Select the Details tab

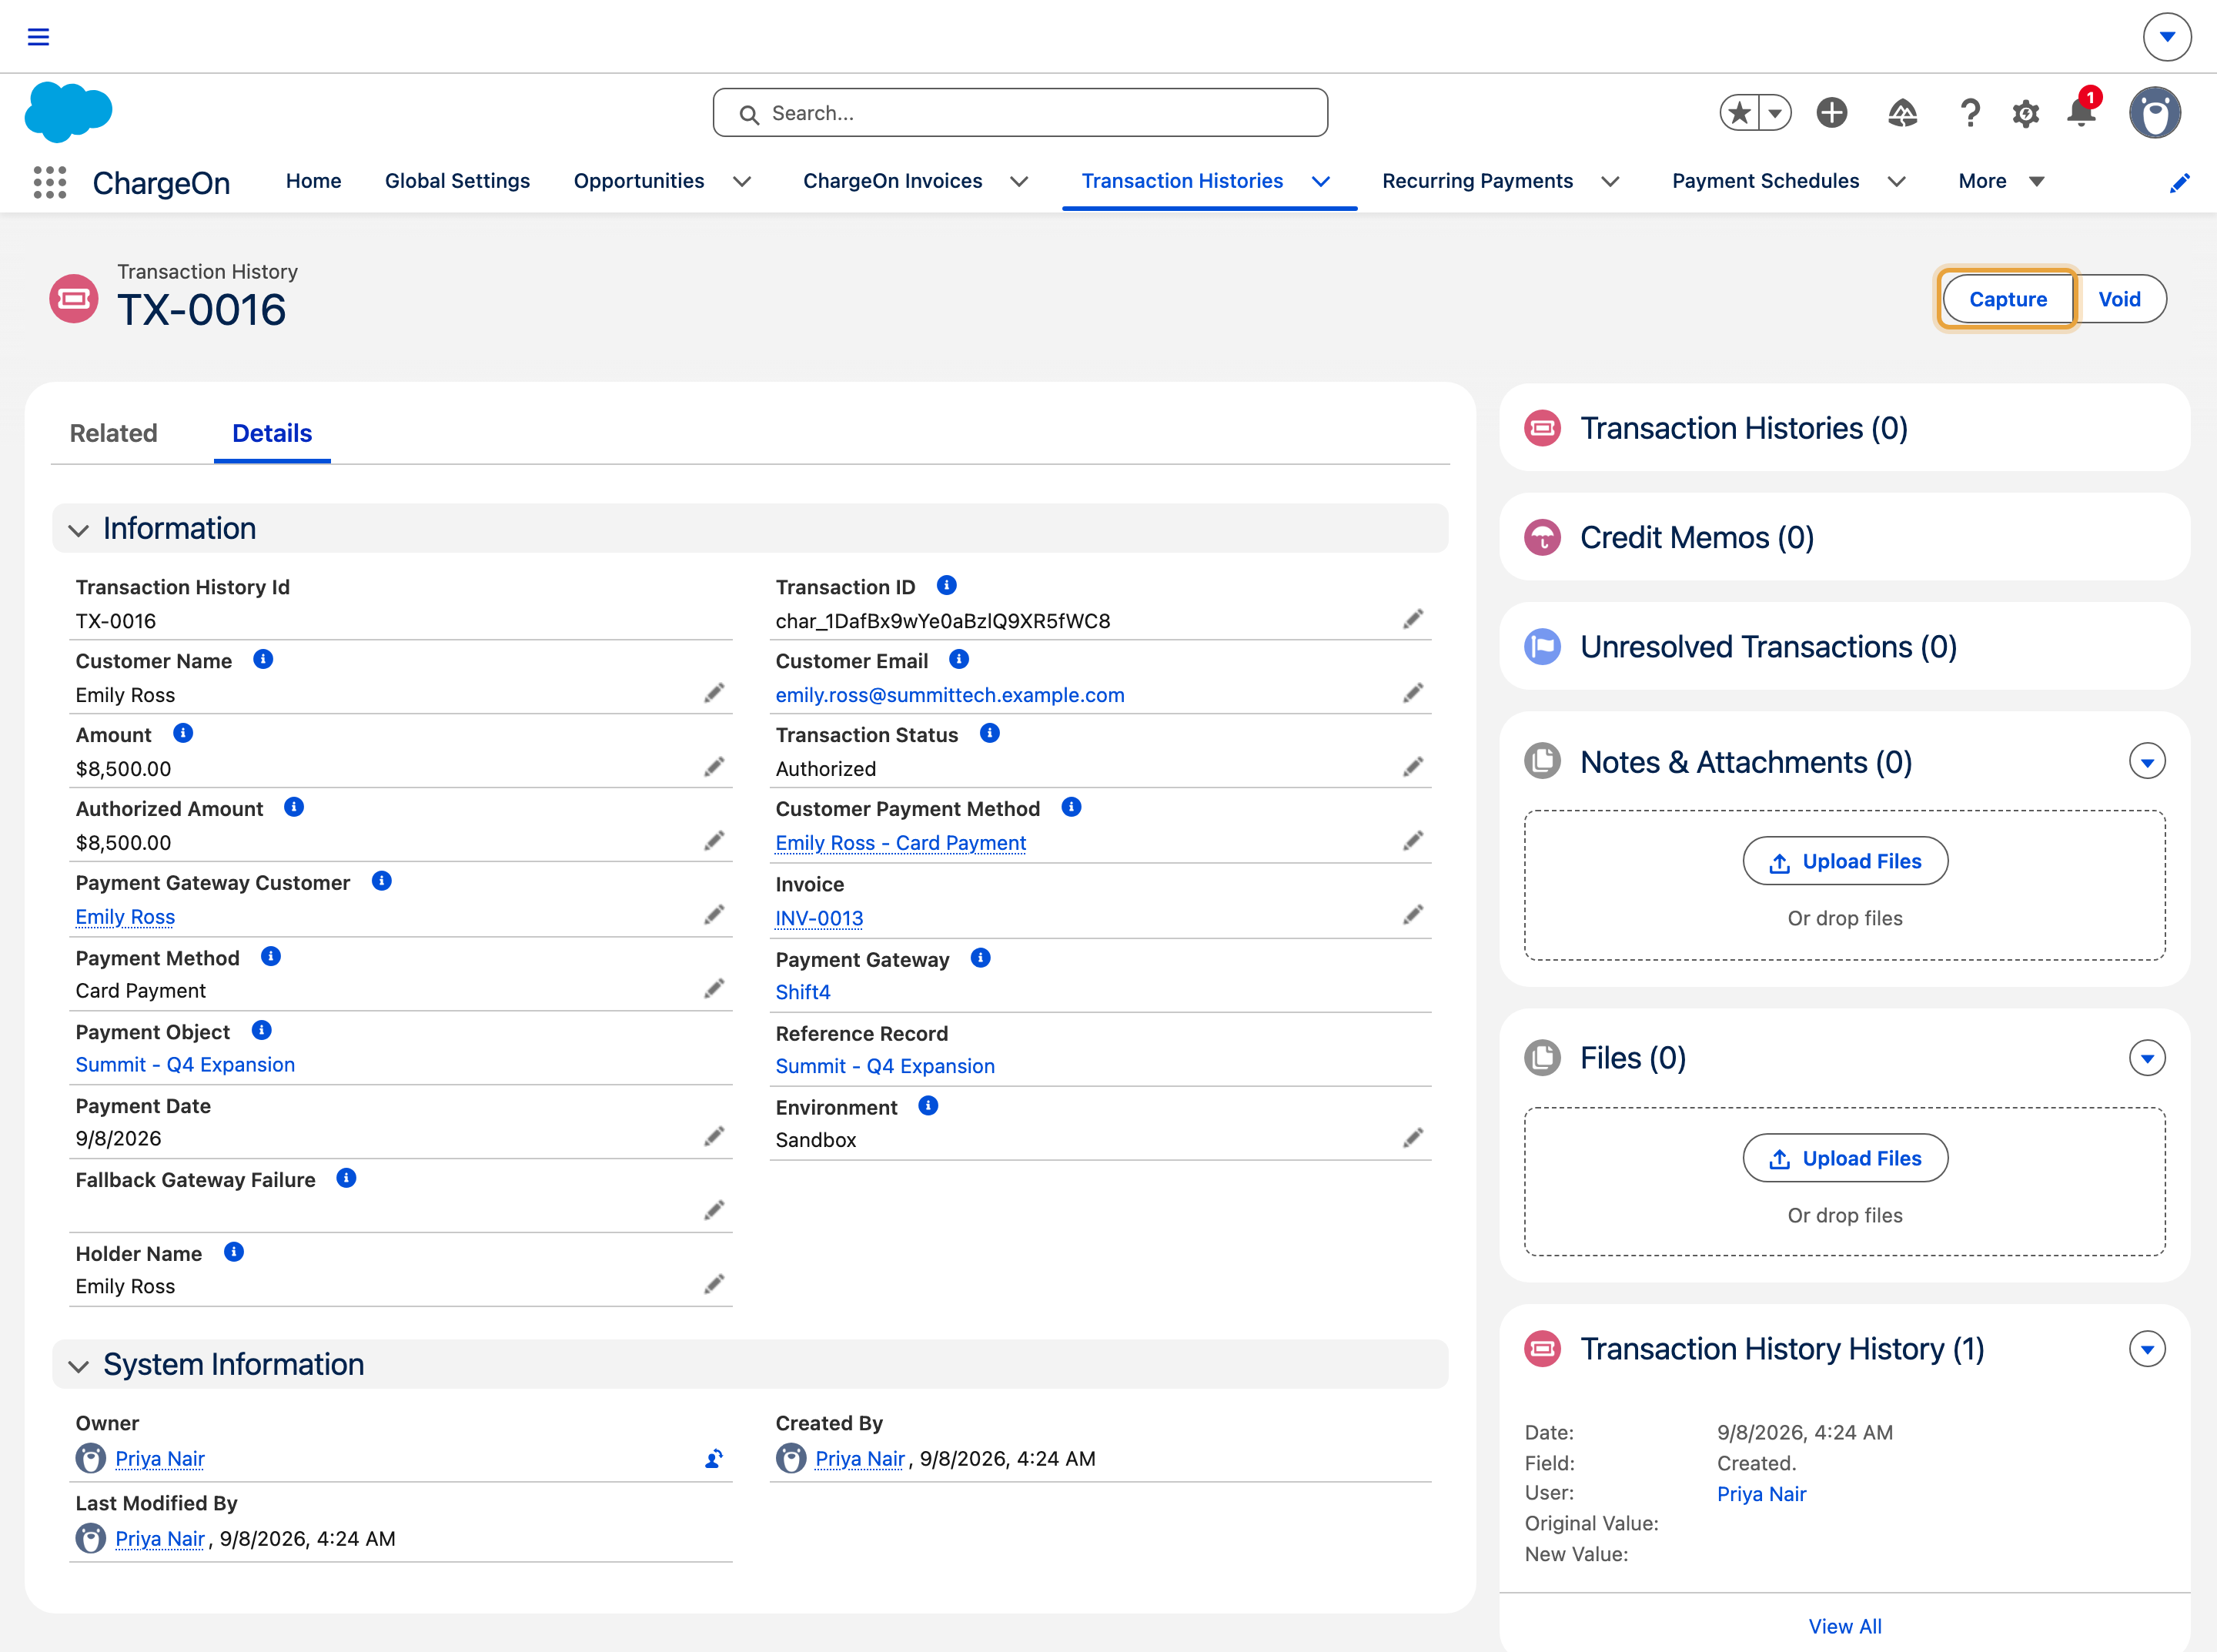(272, 434)
